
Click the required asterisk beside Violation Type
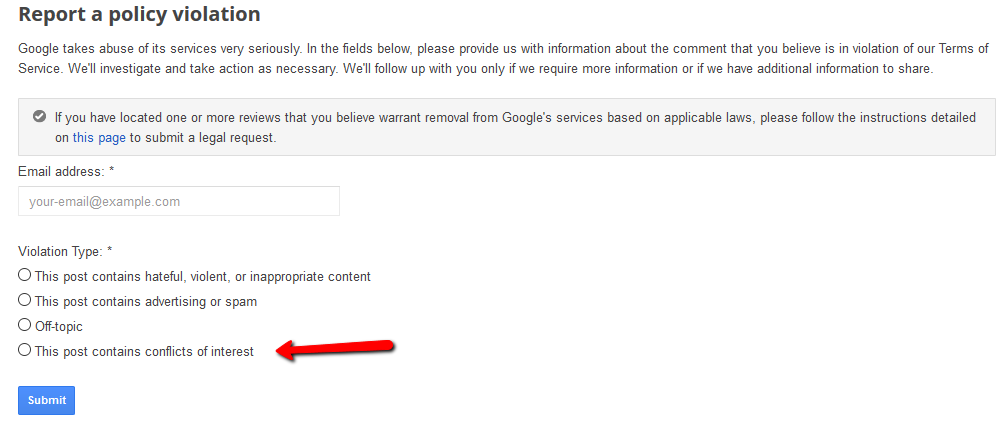(109, 251)
